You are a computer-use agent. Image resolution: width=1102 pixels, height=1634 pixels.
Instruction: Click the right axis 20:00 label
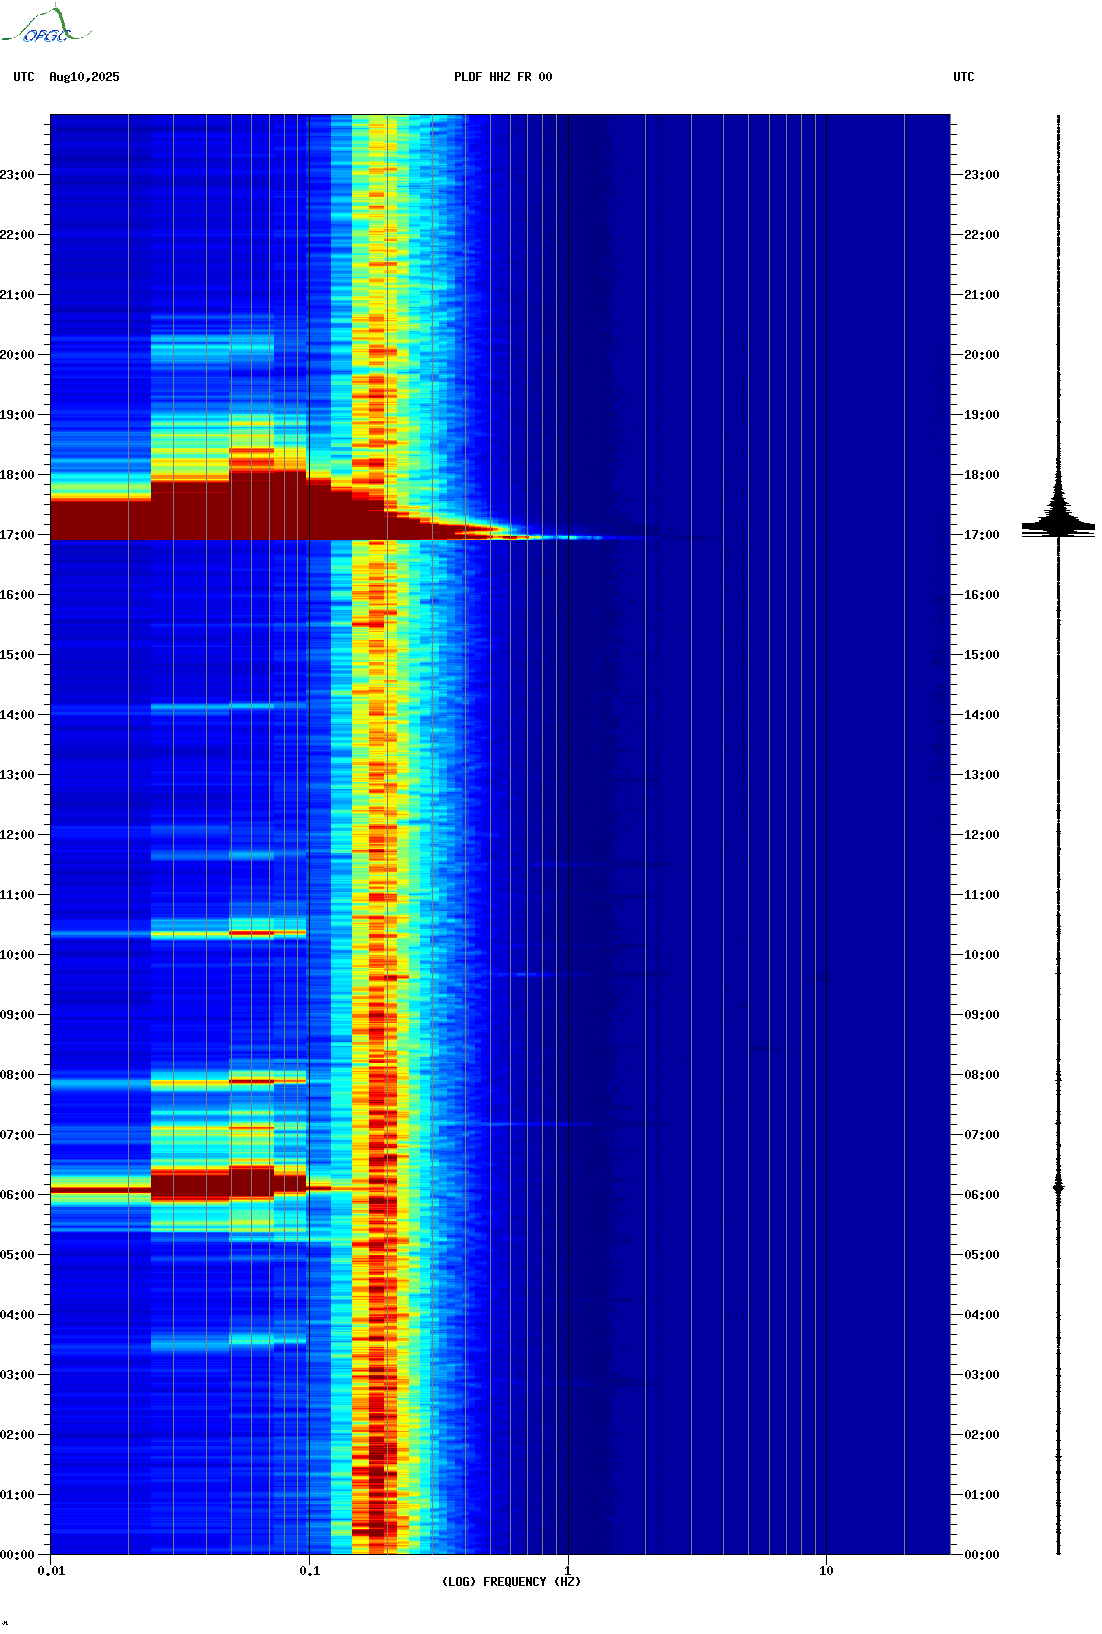(982, 355)
